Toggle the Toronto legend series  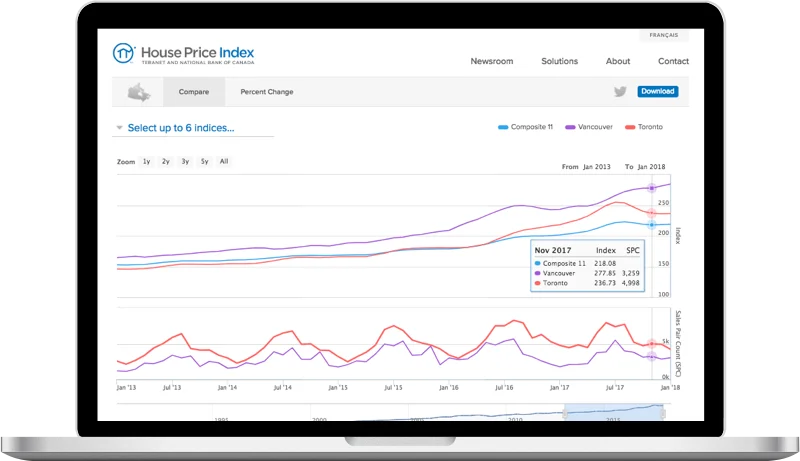[x=643, y=127]
